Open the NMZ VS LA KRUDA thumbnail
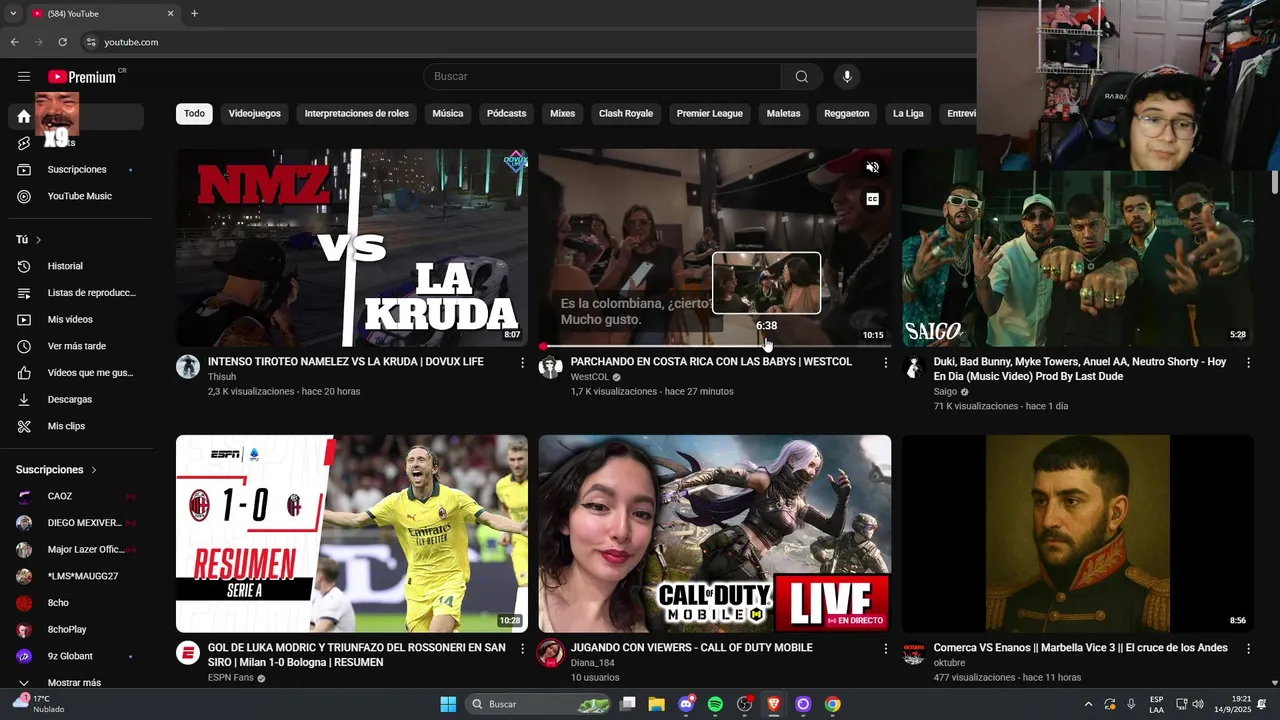This screenshot has width=1280, height=720. tap(352, 248)
